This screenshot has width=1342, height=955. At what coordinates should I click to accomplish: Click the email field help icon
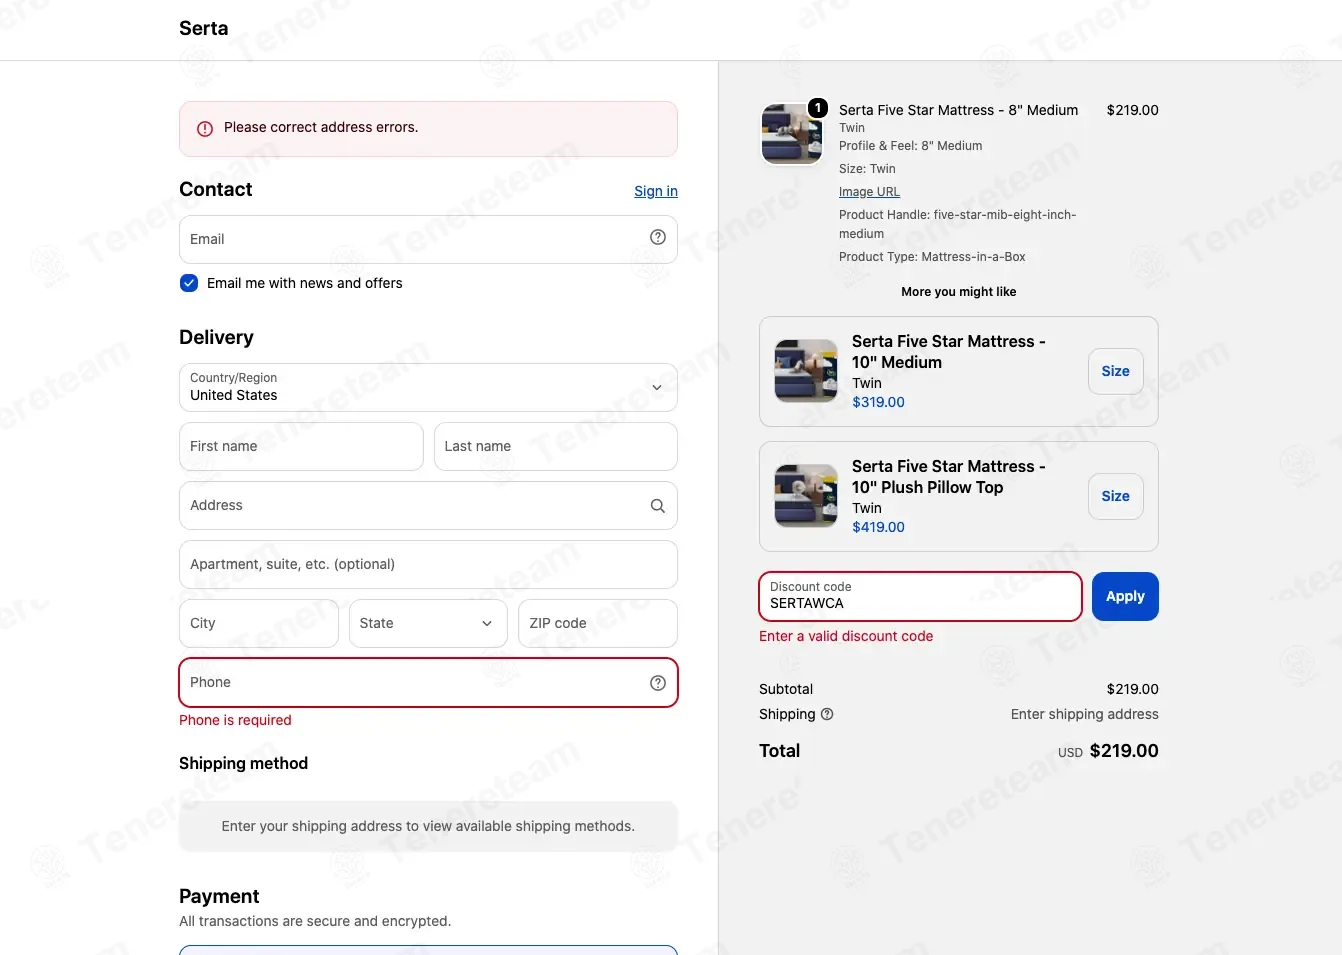click(658, 238)
